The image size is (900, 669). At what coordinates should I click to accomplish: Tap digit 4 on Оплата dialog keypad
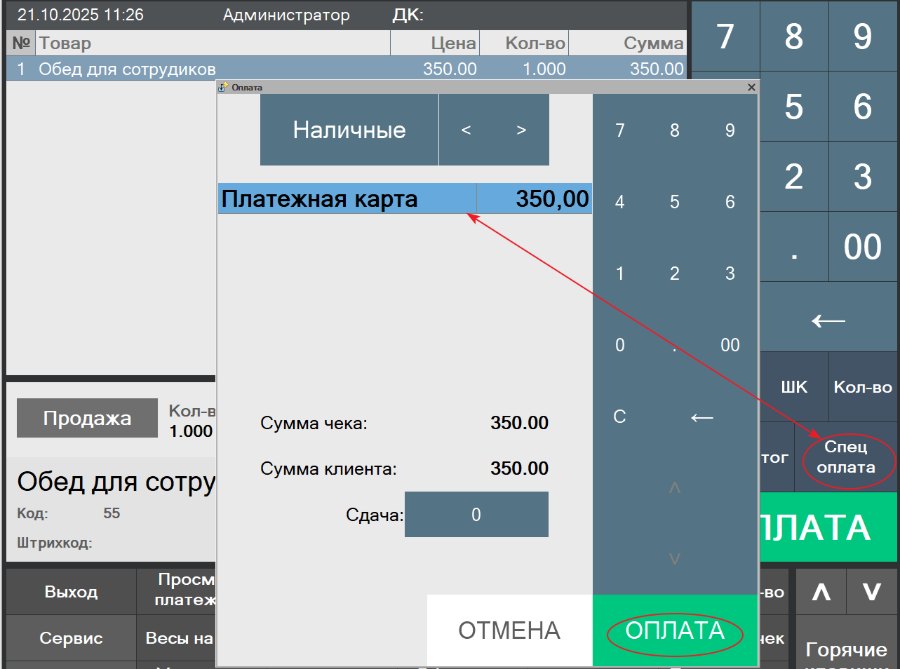click(x=620, y=202)
